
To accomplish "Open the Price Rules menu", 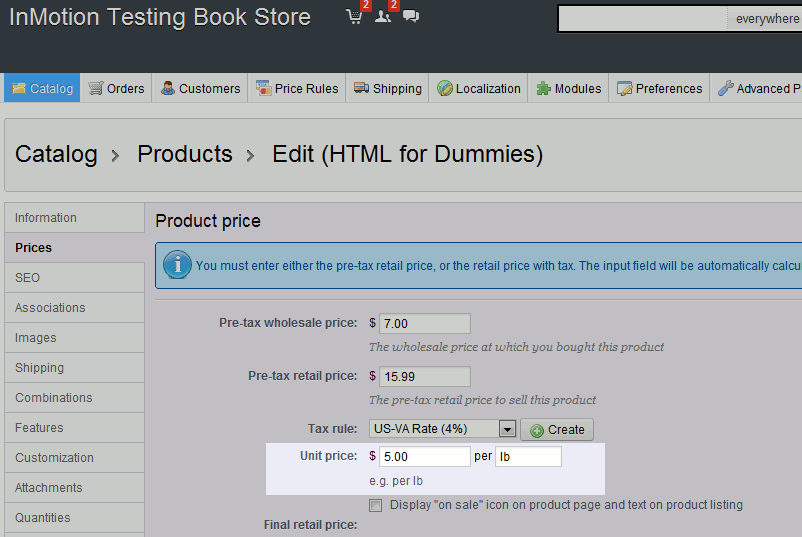I will point(297,88).
